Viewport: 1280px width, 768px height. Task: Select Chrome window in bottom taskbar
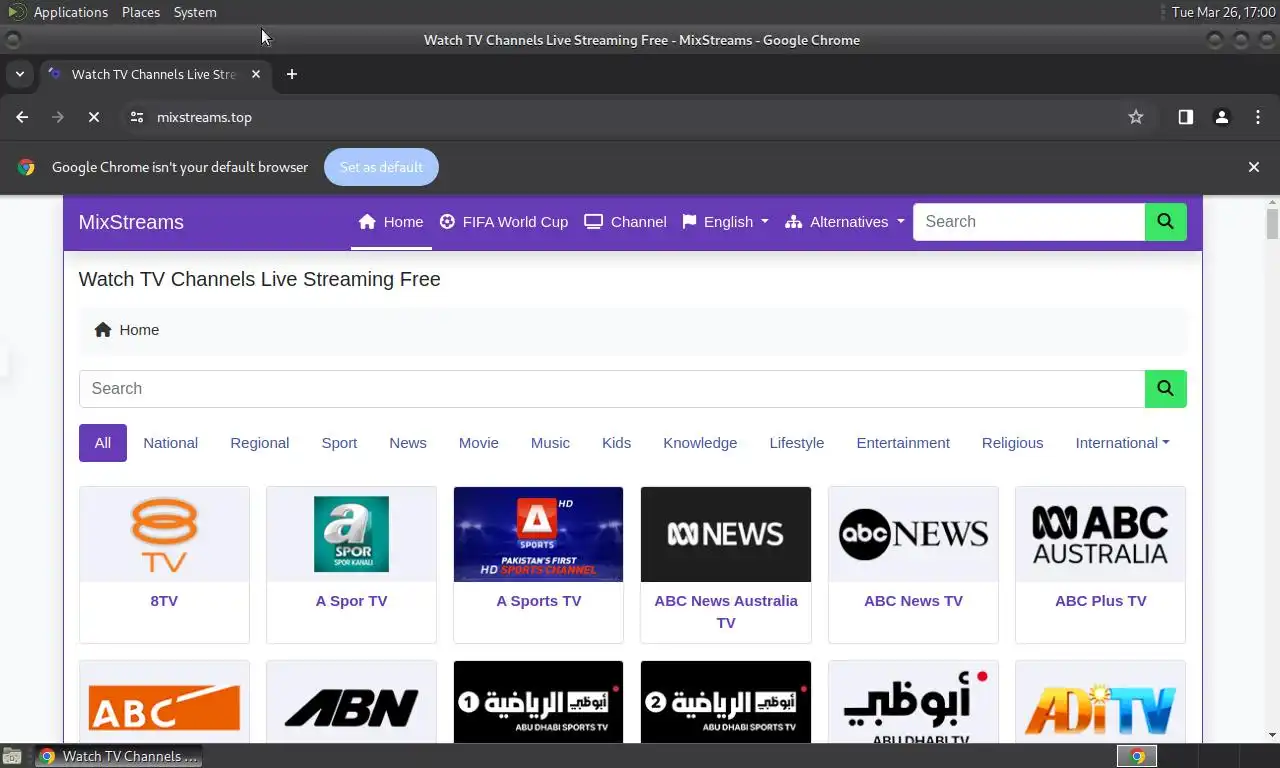(x=119, y=756)
